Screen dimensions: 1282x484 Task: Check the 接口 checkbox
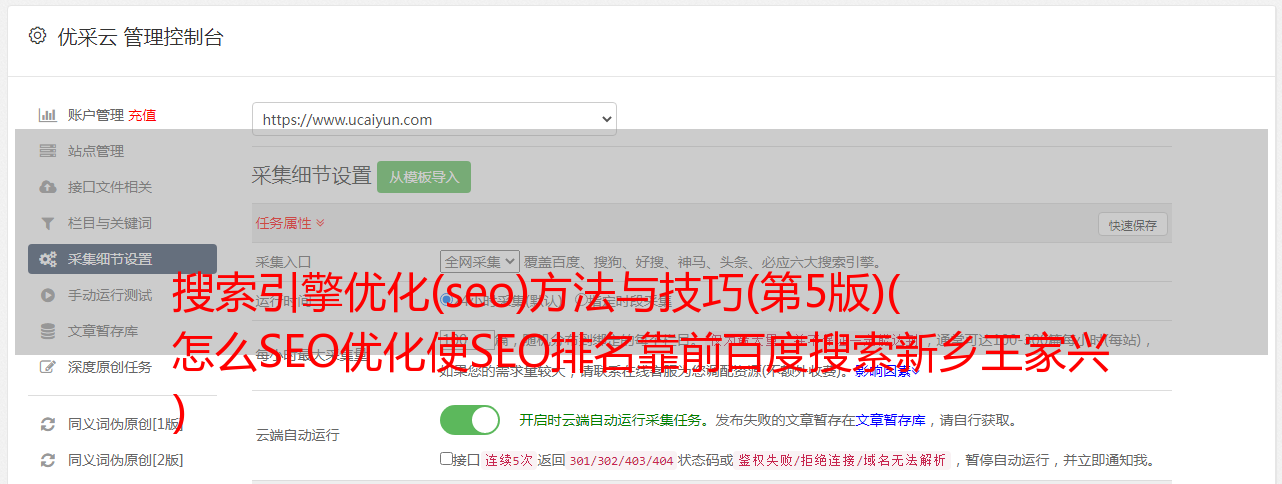pos(447,459)
